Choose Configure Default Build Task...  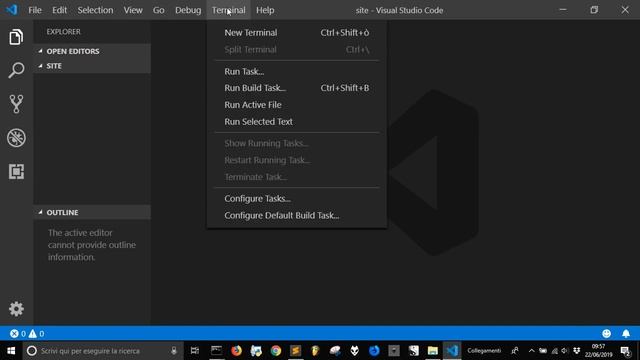[297, 216]
